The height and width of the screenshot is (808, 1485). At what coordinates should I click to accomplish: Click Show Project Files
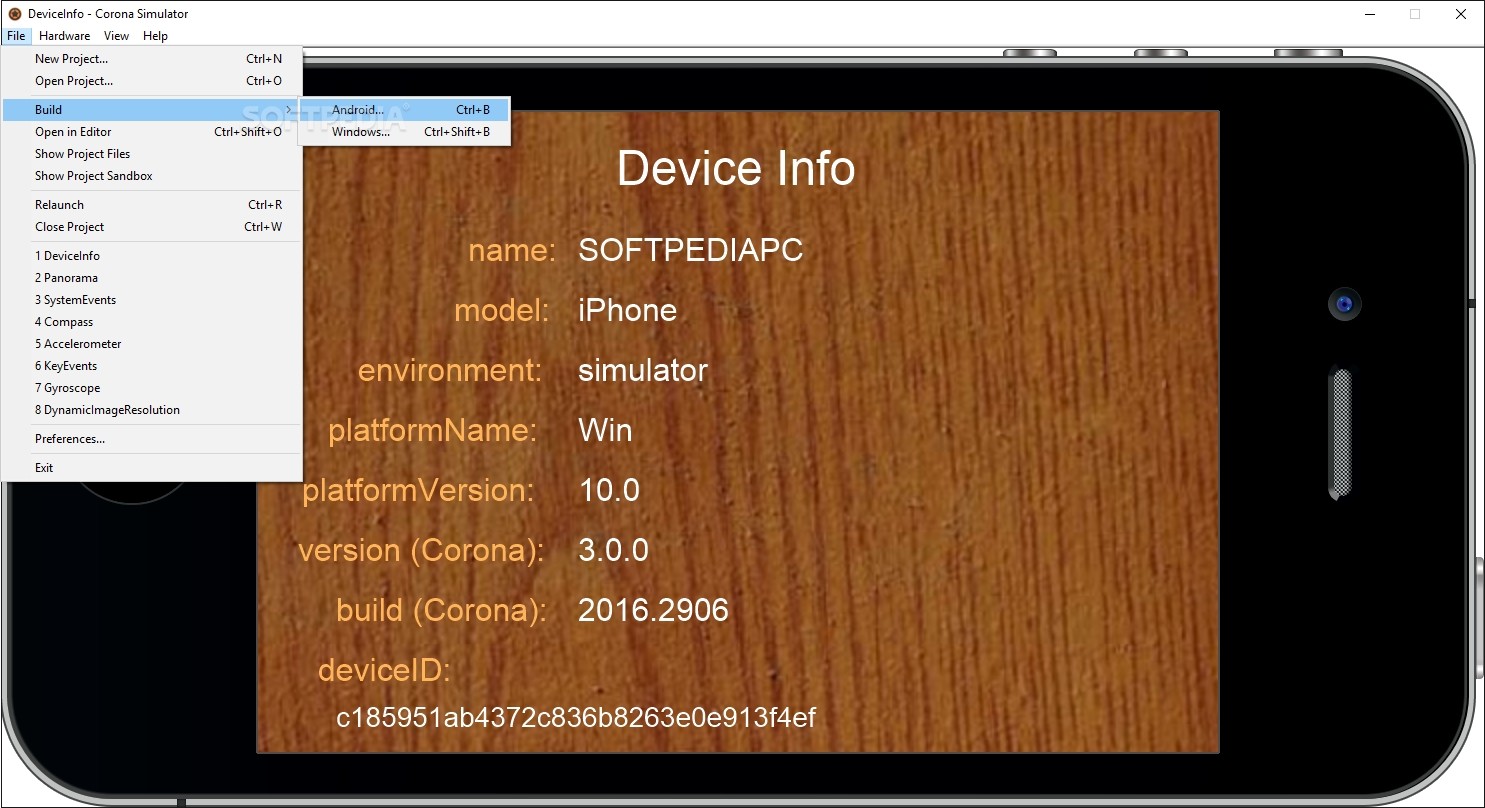coord(151,154)
